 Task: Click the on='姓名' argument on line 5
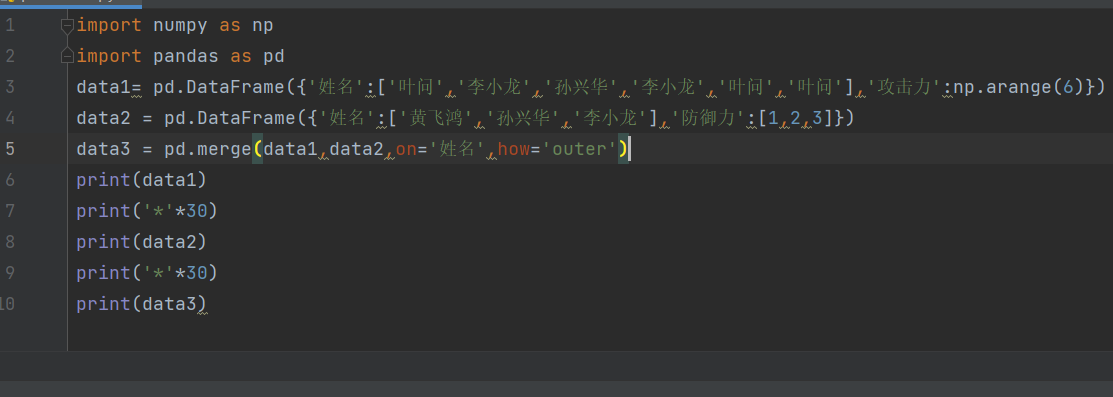point(440,149)
